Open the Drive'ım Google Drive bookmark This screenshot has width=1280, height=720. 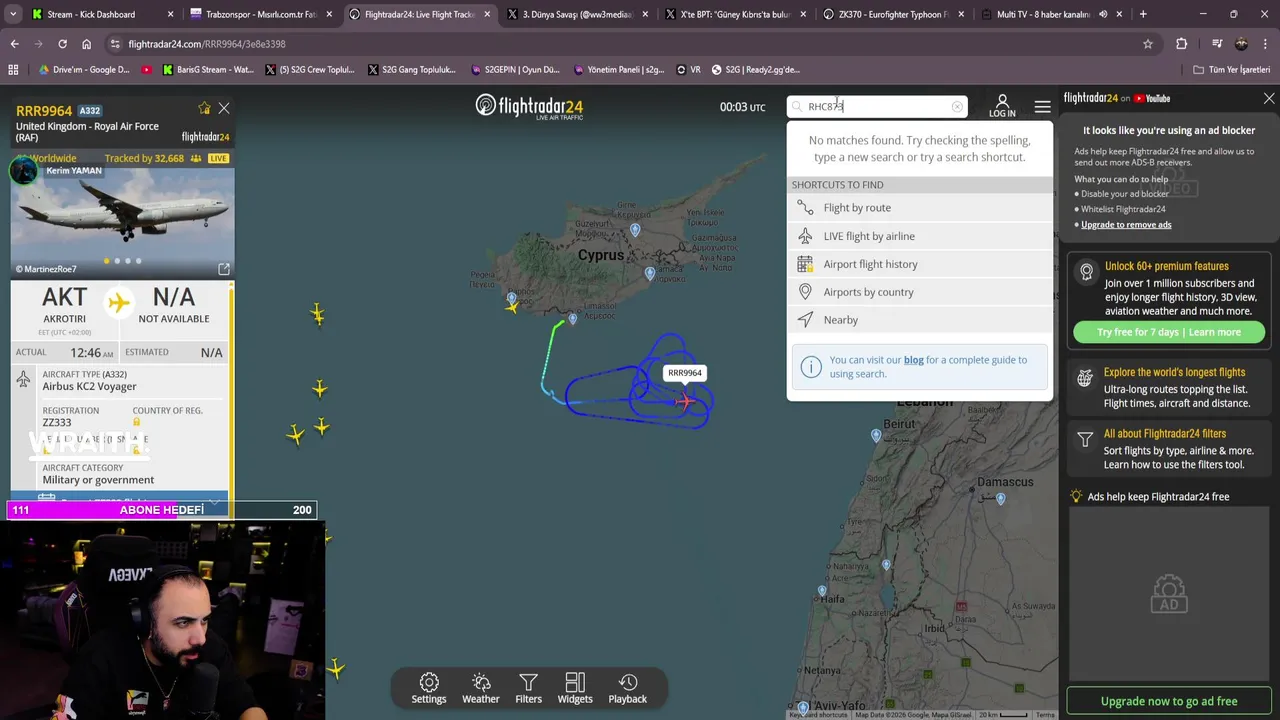[x=84, y=70]
